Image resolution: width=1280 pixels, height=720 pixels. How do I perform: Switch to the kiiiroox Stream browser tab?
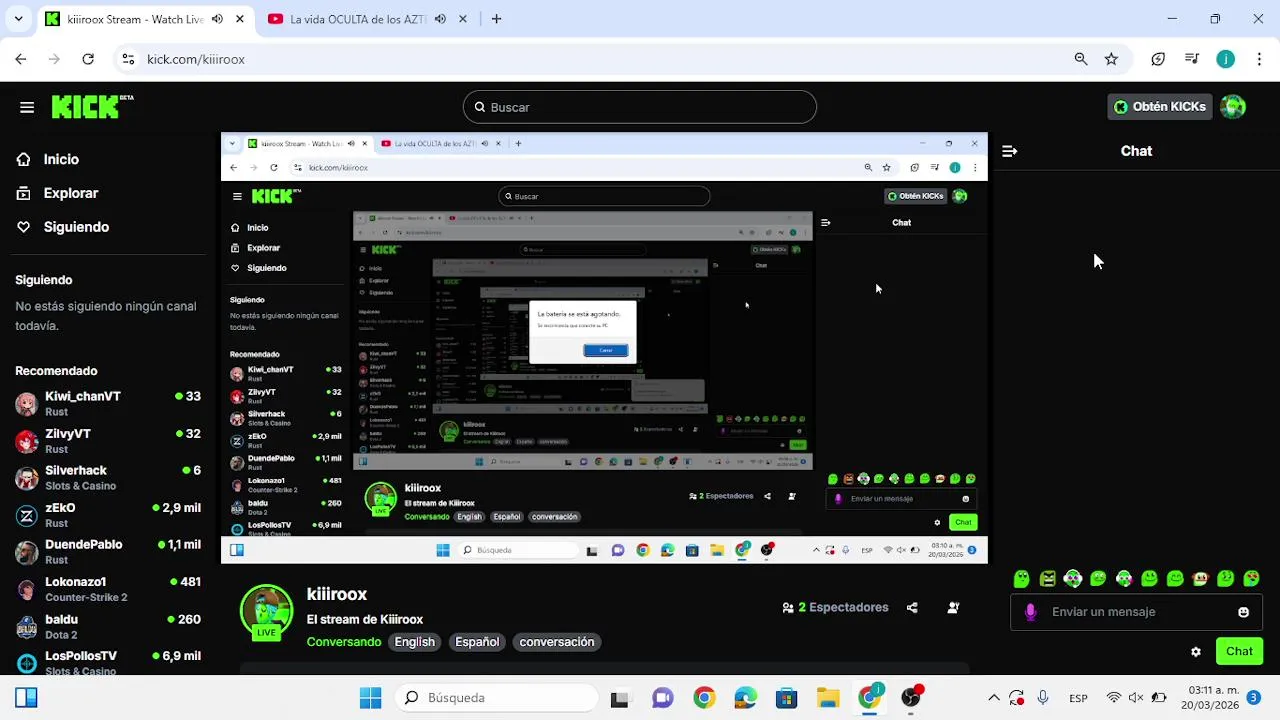[146, 19]
